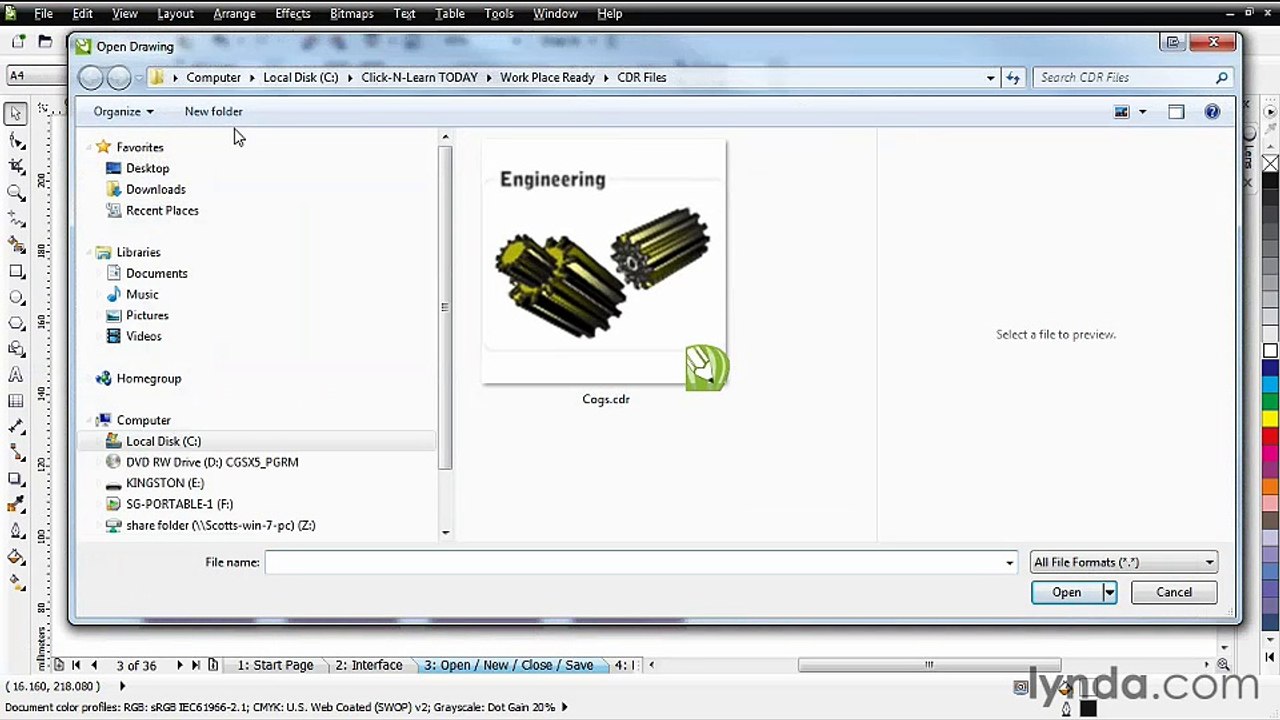Select the Pick tool in toolbox
Screen dimensions: 1280x720
pyautogui.click(x=16, y=114)
